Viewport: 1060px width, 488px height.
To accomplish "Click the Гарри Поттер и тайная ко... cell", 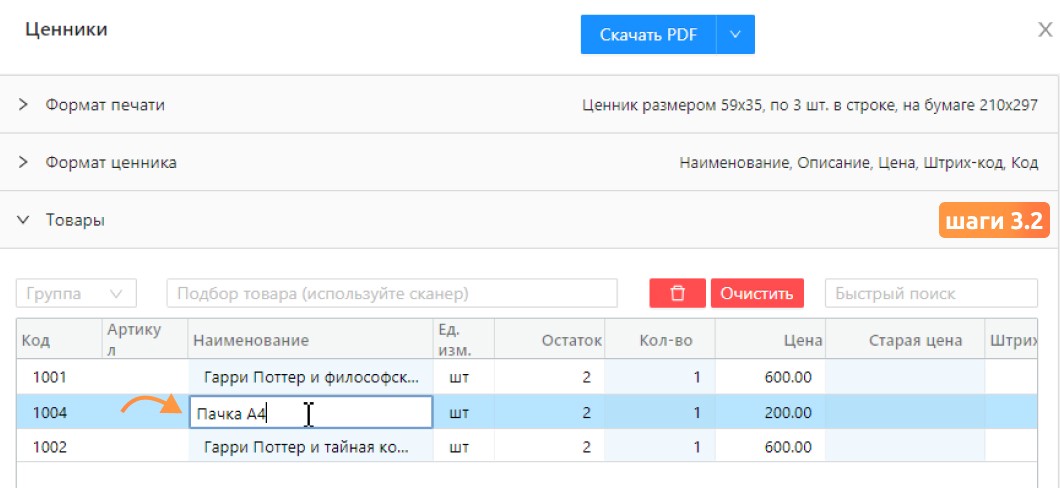I will (x=311, y=447).
